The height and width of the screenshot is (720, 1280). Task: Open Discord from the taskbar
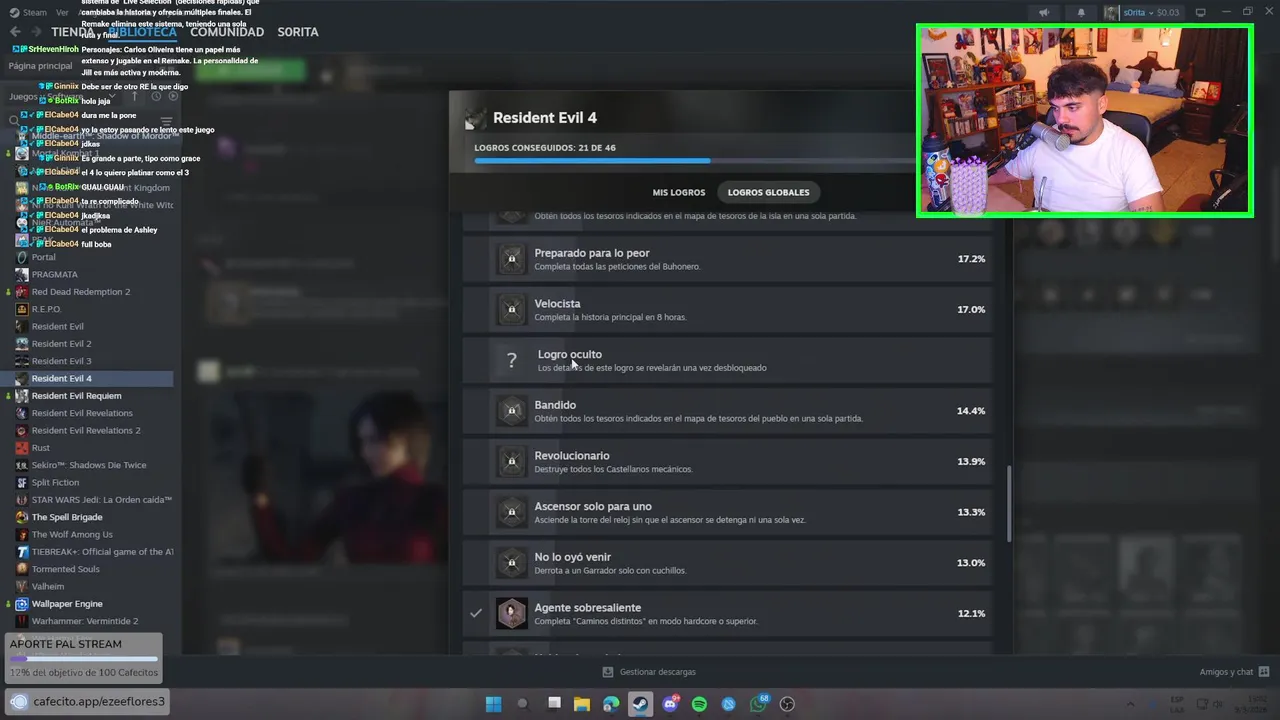(x=670, y=704)
